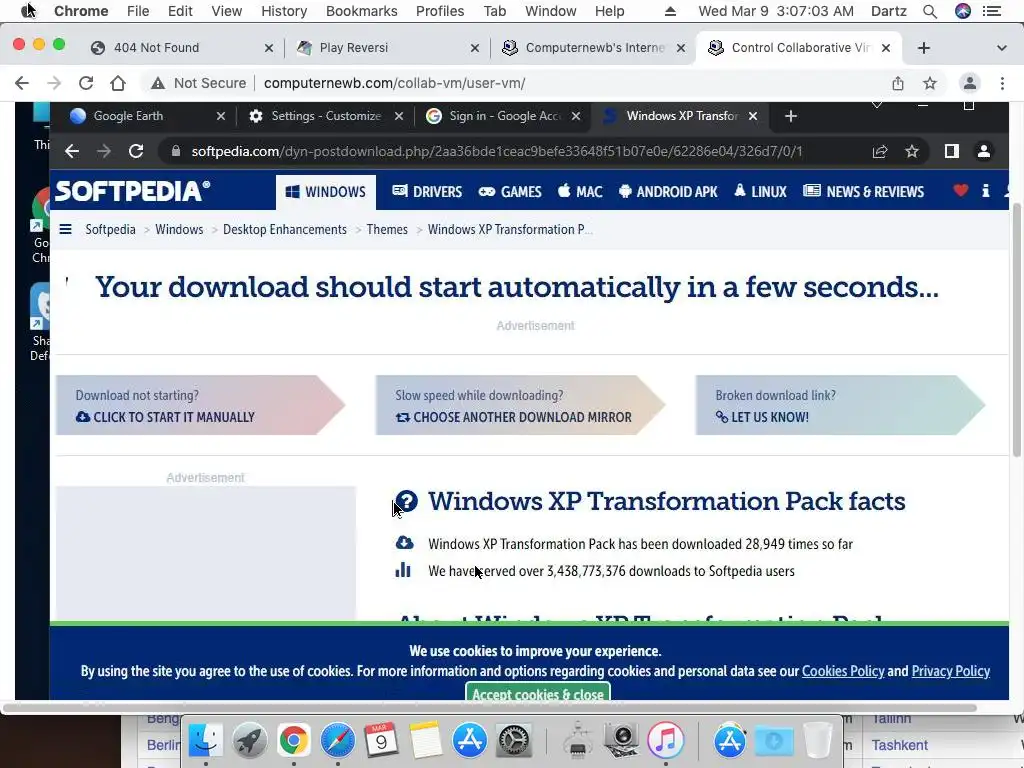1024x768 pixels.
Task: Open the Cookies Policy link
Action: (x=843, y=671)
